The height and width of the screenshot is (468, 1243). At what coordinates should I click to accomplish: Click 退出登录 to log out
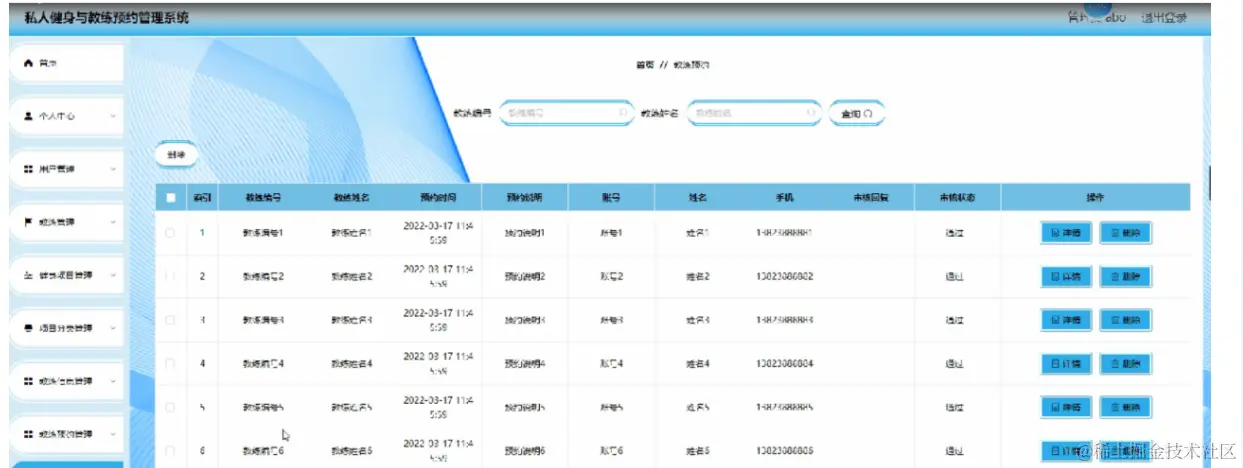[x=1163, y=18]
